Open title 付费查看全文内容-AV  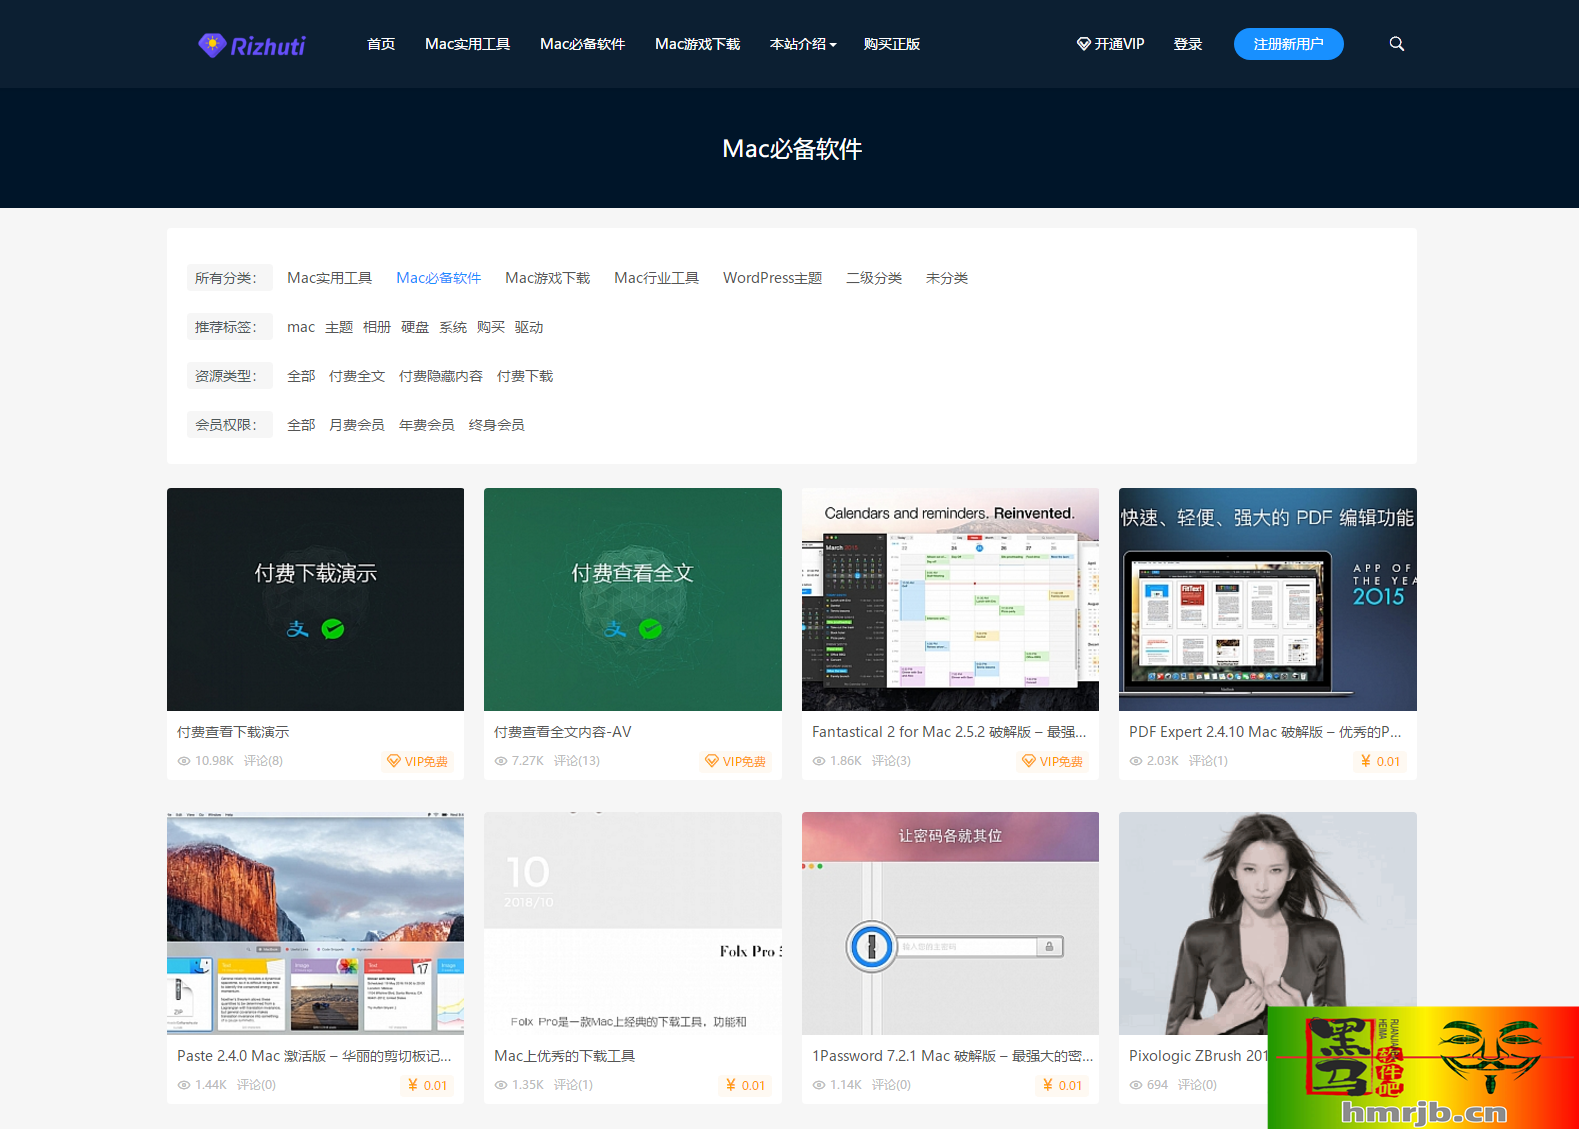point(563,732)
